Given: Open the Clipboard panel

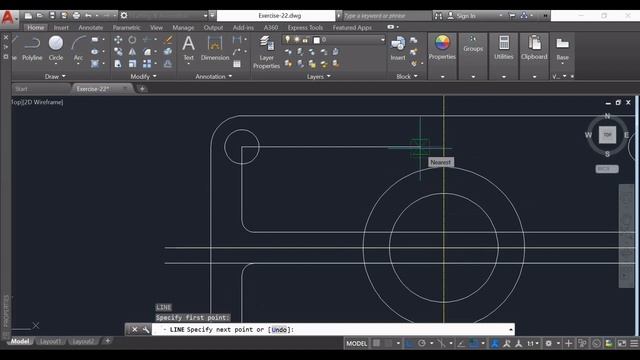Looking at the screenshot, I should 534,48.
